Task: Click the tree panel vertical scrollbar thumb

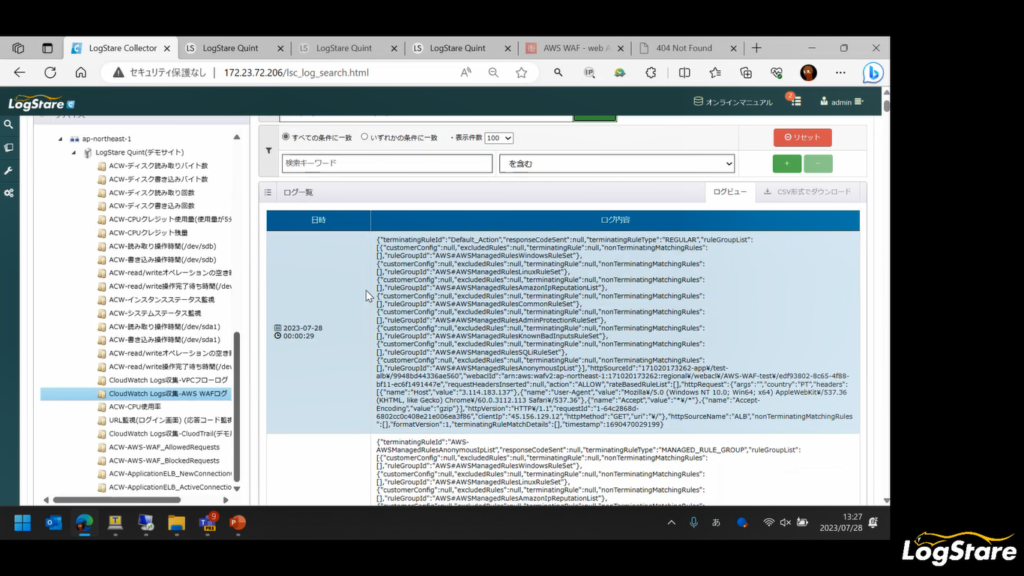Action: 236,406
